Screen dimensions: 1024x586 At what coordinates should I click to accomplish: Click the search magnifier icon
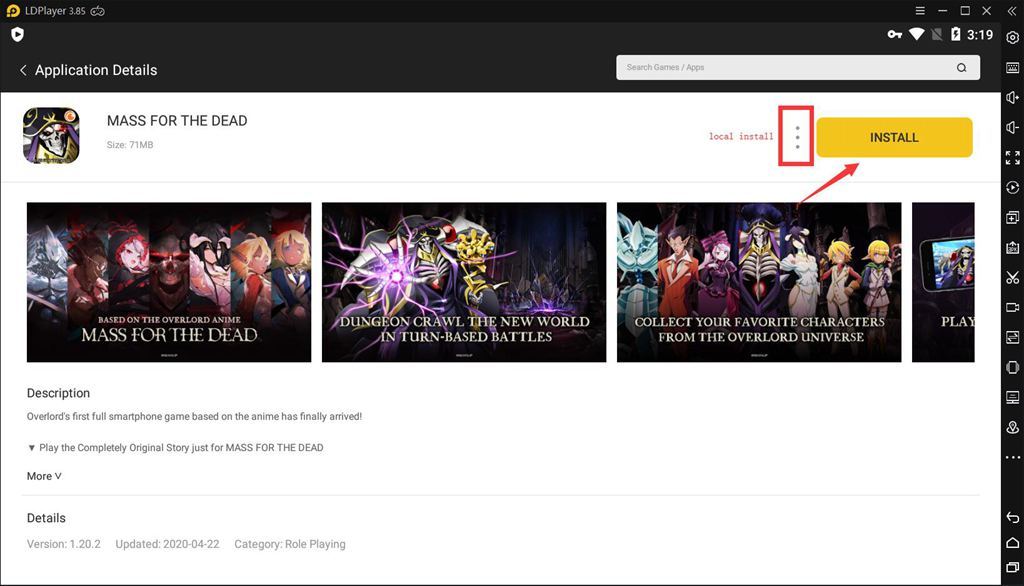pyautogui.click(x=961, y=67)
